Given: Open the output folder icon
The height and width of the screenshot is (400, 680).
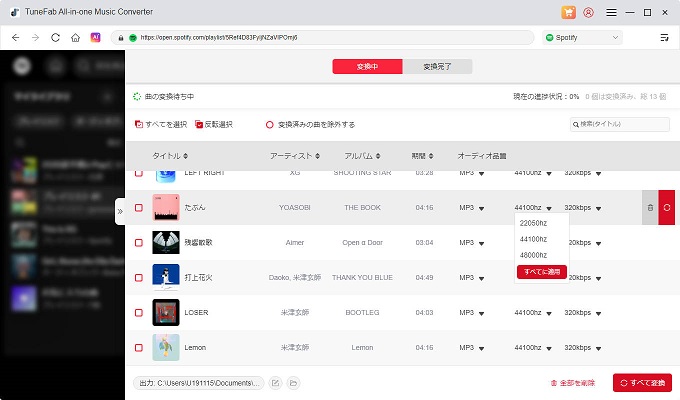Looking at the screenshot, I should click(294, 383).
